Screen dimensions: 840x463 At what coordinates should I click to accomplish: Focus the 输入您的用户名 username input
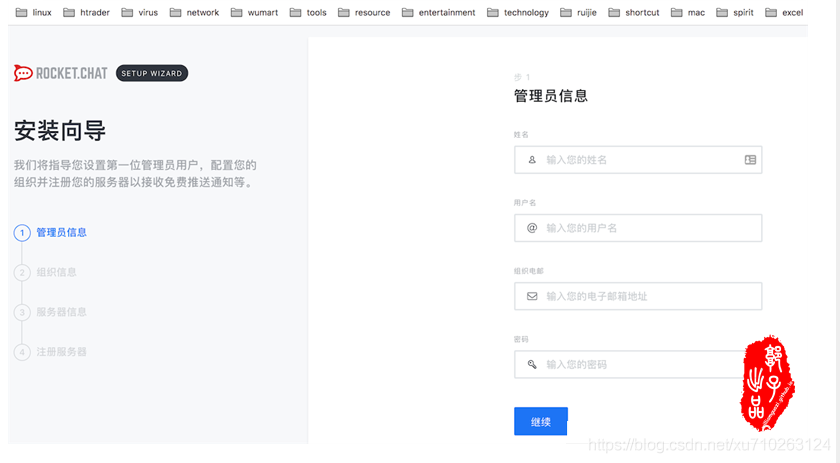coord(638,228)
